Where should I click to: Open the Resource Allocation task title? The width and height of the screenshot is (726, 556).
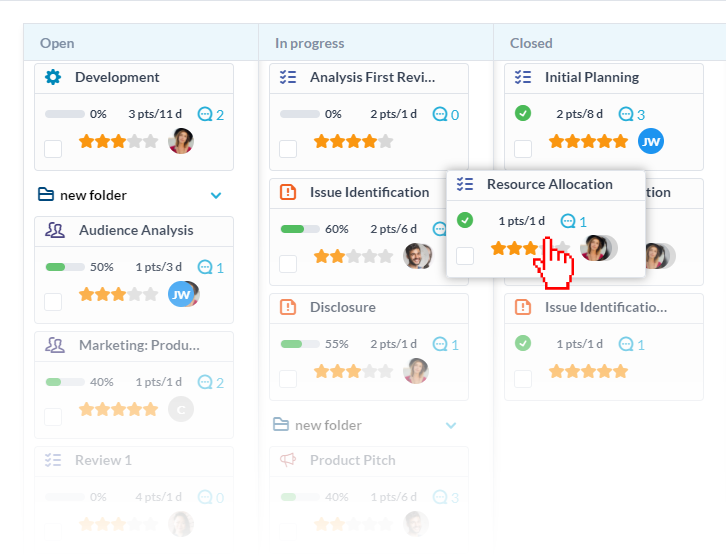pos(549,184)
